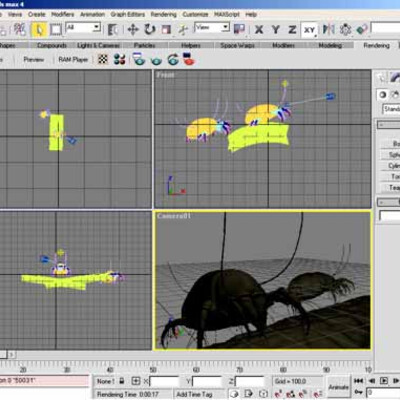Viewport: 400px width, 400px height.
Task: Choose the Scale tool icon
Action: [x=166, y=30]
